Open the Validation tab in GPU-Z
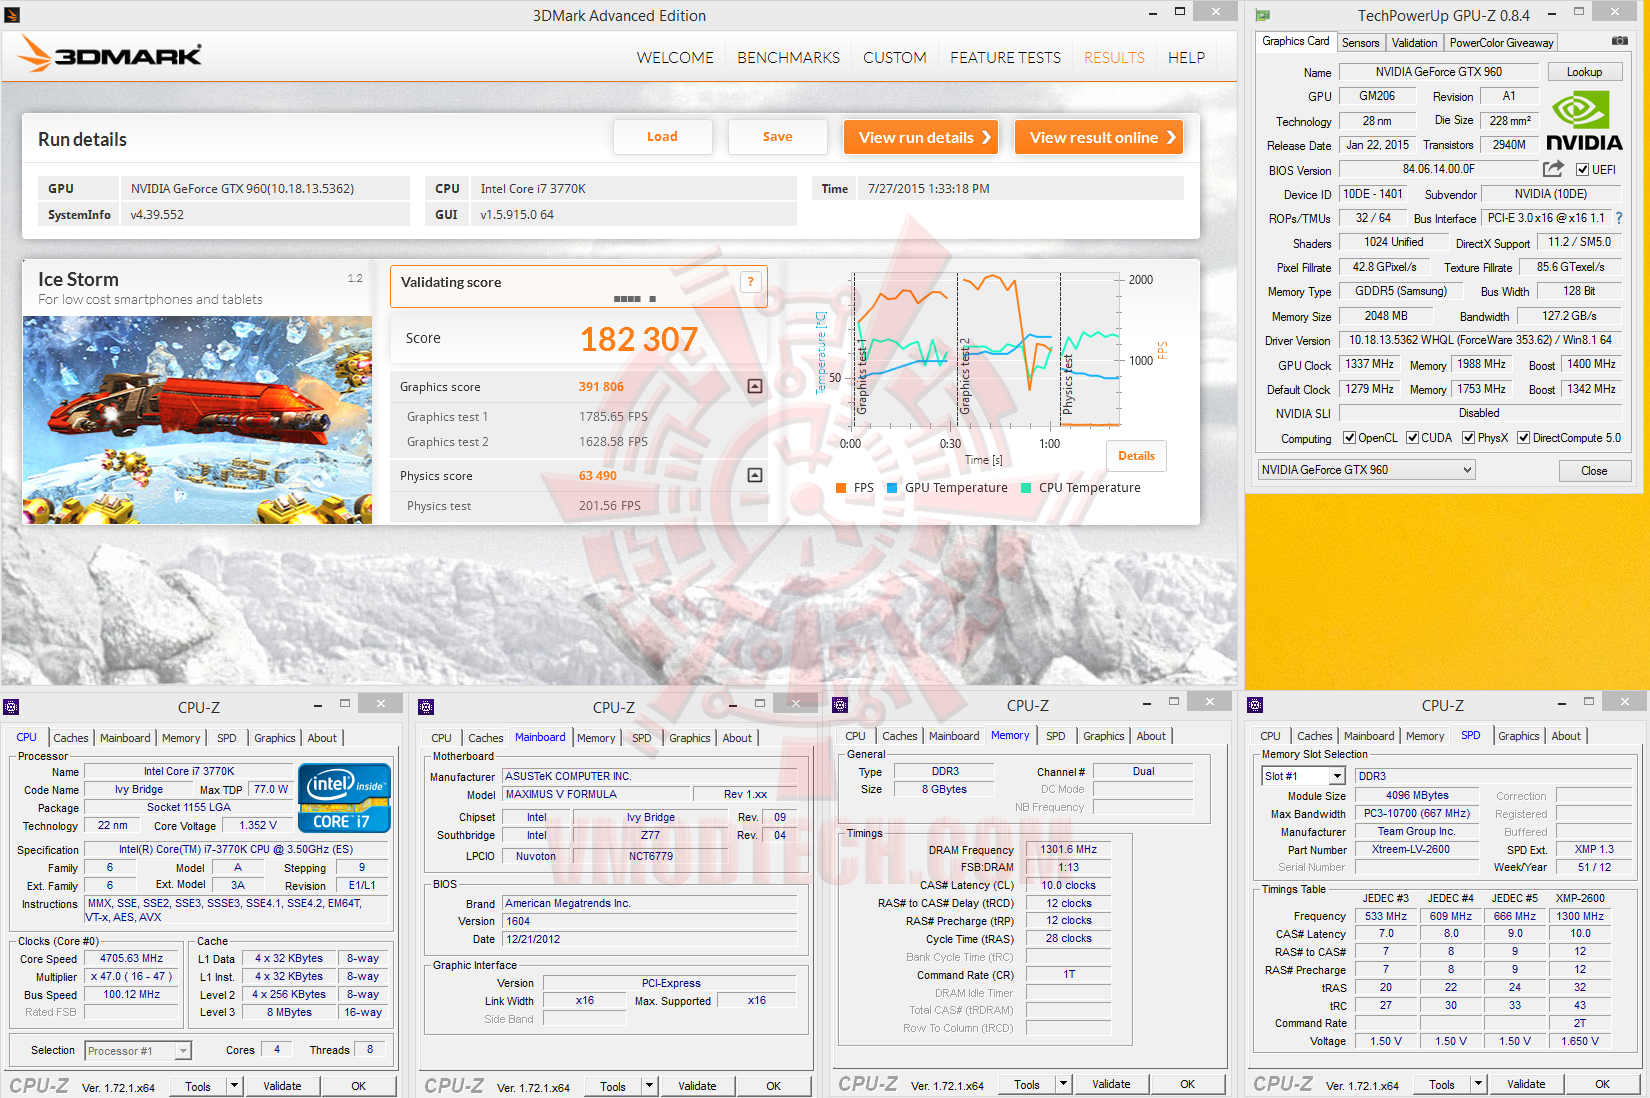The image size is (1650, 1098). tap(1414, 43)
